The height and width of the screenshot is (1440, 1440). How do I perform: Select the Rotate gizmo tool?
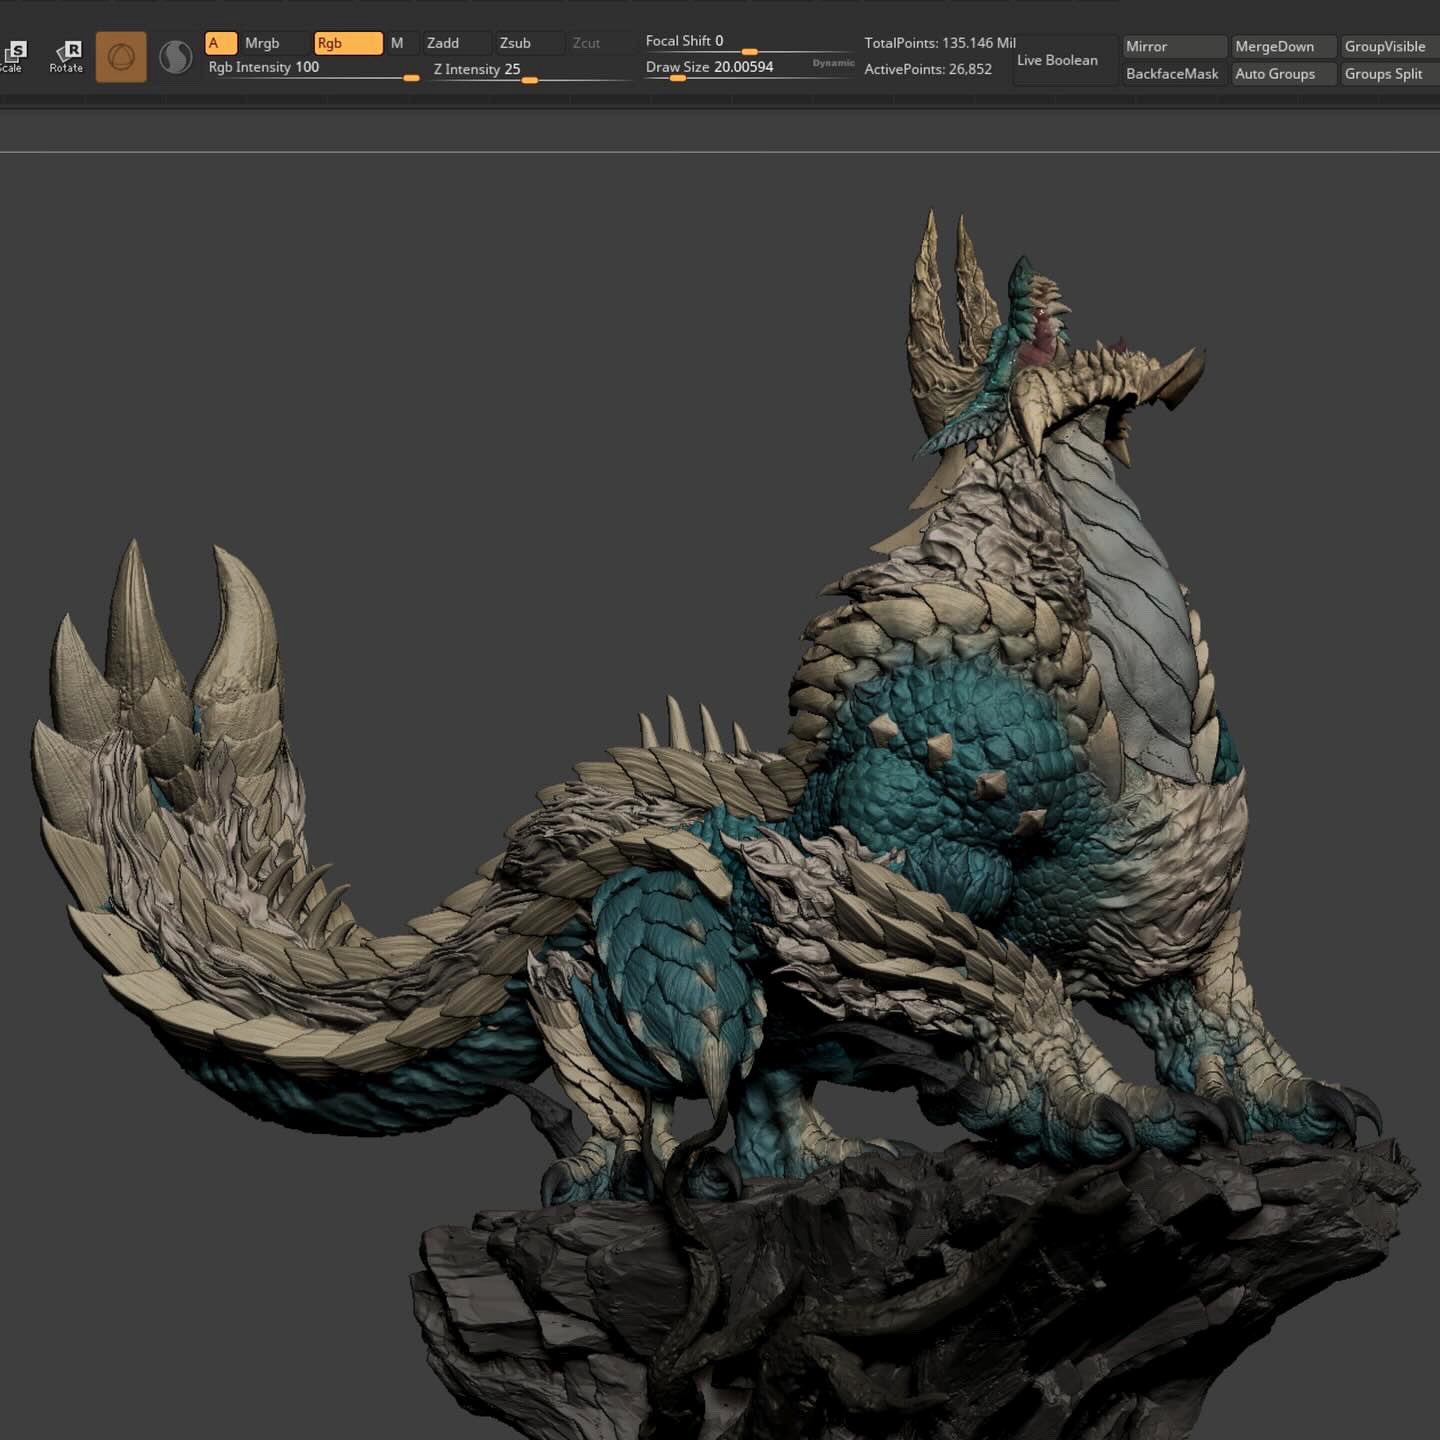(67, 56)
